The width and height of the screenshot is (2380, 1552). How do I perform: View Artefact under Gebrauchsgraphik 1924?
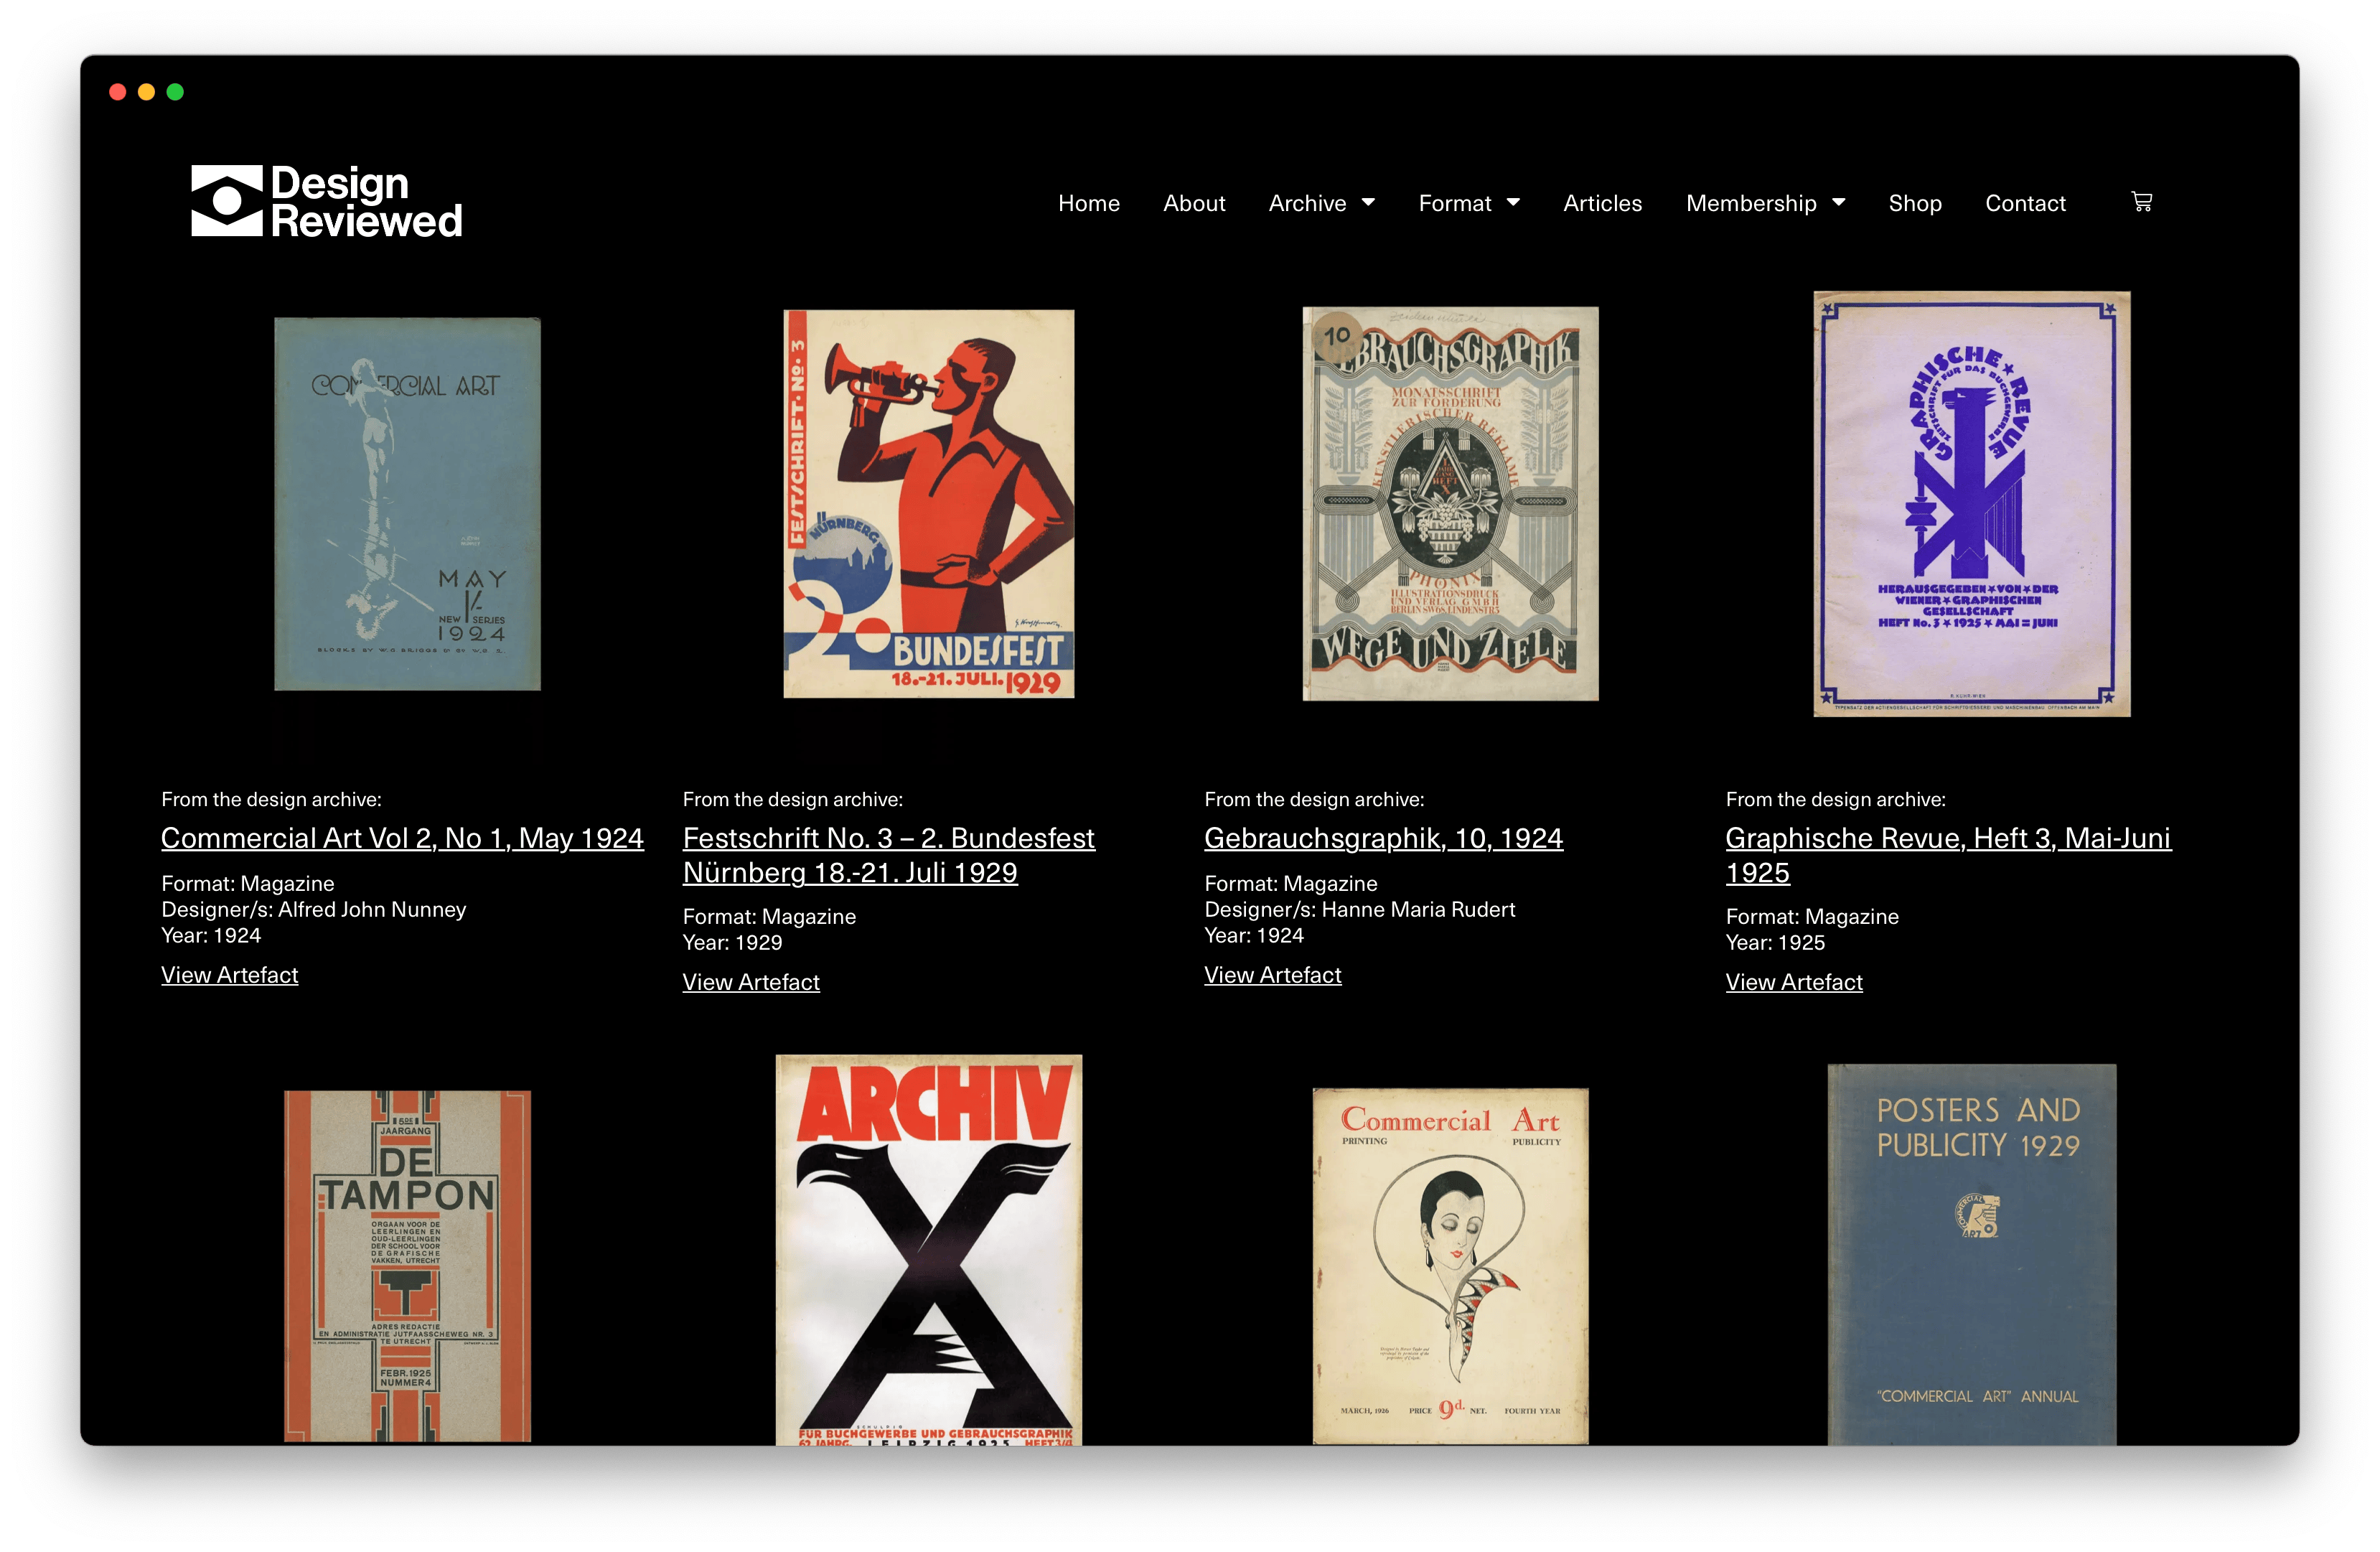pyautogui.click(x=1272, y=975)
